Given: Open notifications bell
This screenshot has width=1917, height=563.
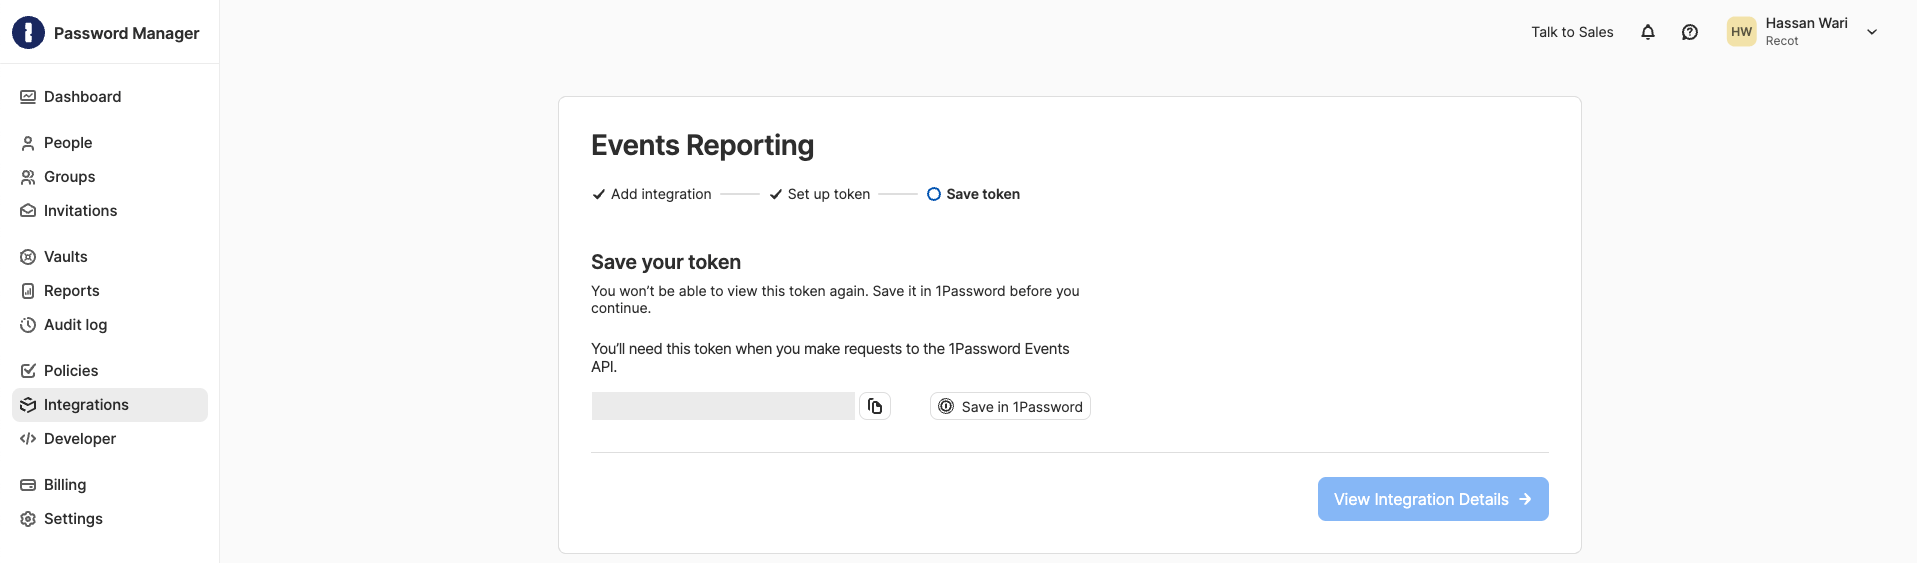Looking at the screenshot, I should tap(1648, 32).
